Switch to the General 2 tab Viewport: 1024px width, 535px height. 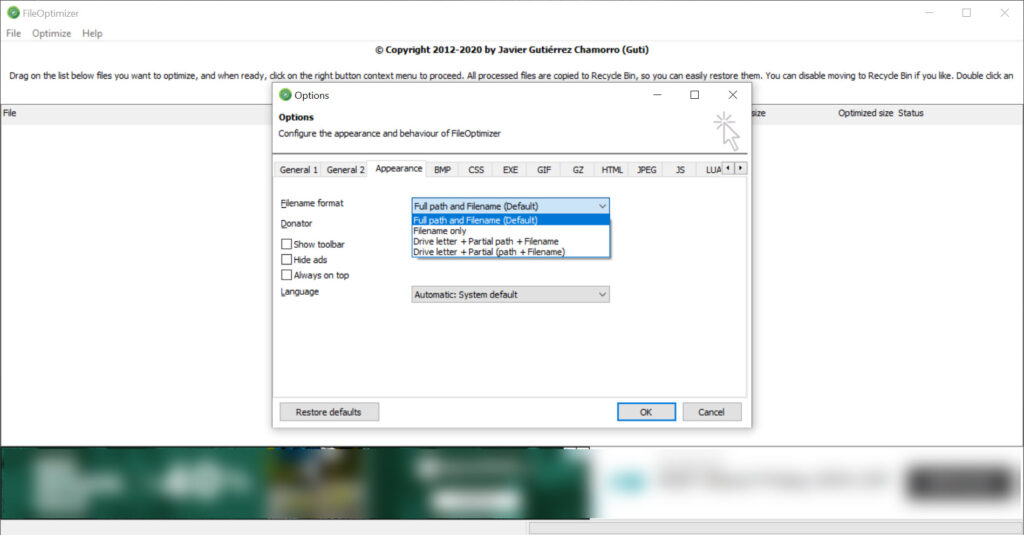coord(345,170)
